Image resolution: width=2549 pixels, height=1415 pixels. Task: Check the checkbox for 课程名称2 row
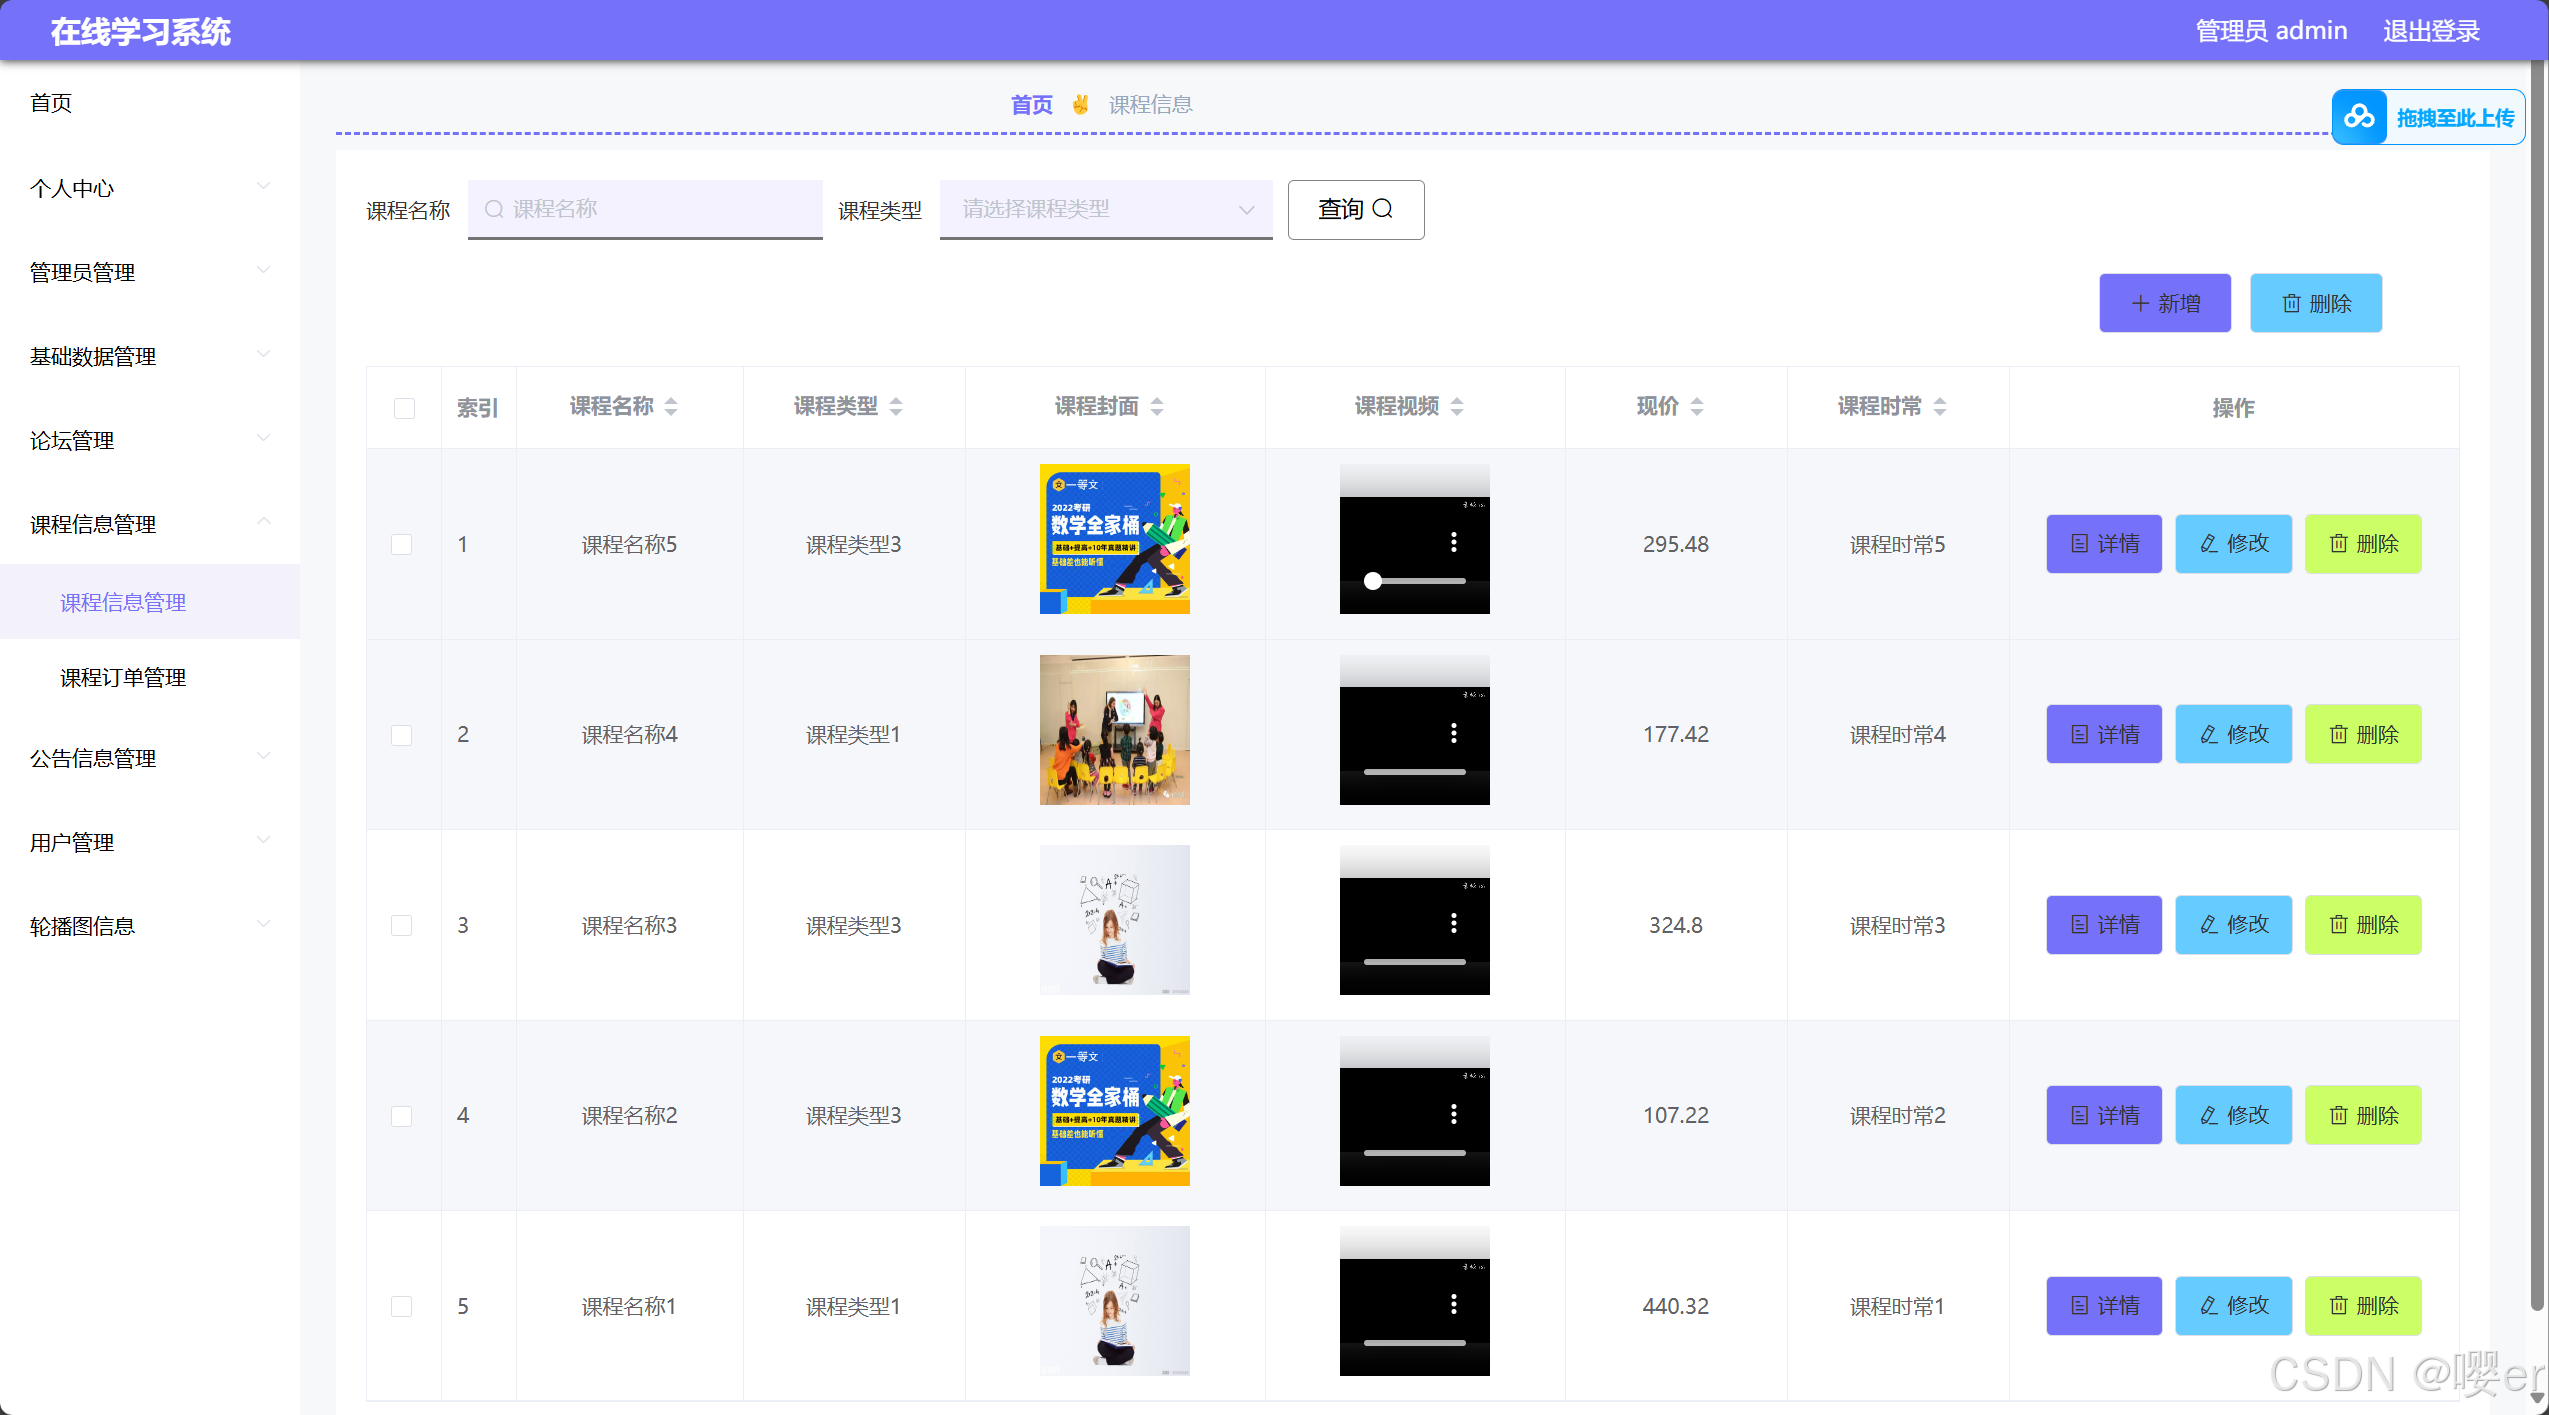tap(401, 1115)
